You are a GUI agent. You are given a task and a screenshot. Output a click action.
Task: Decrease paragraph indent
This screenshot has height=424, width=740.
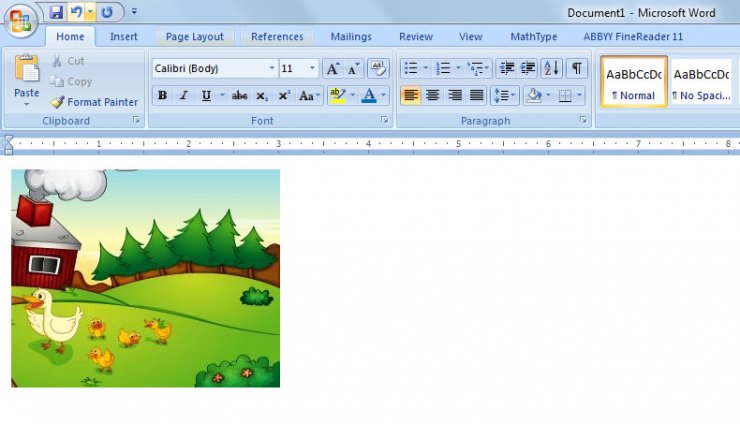507,68
